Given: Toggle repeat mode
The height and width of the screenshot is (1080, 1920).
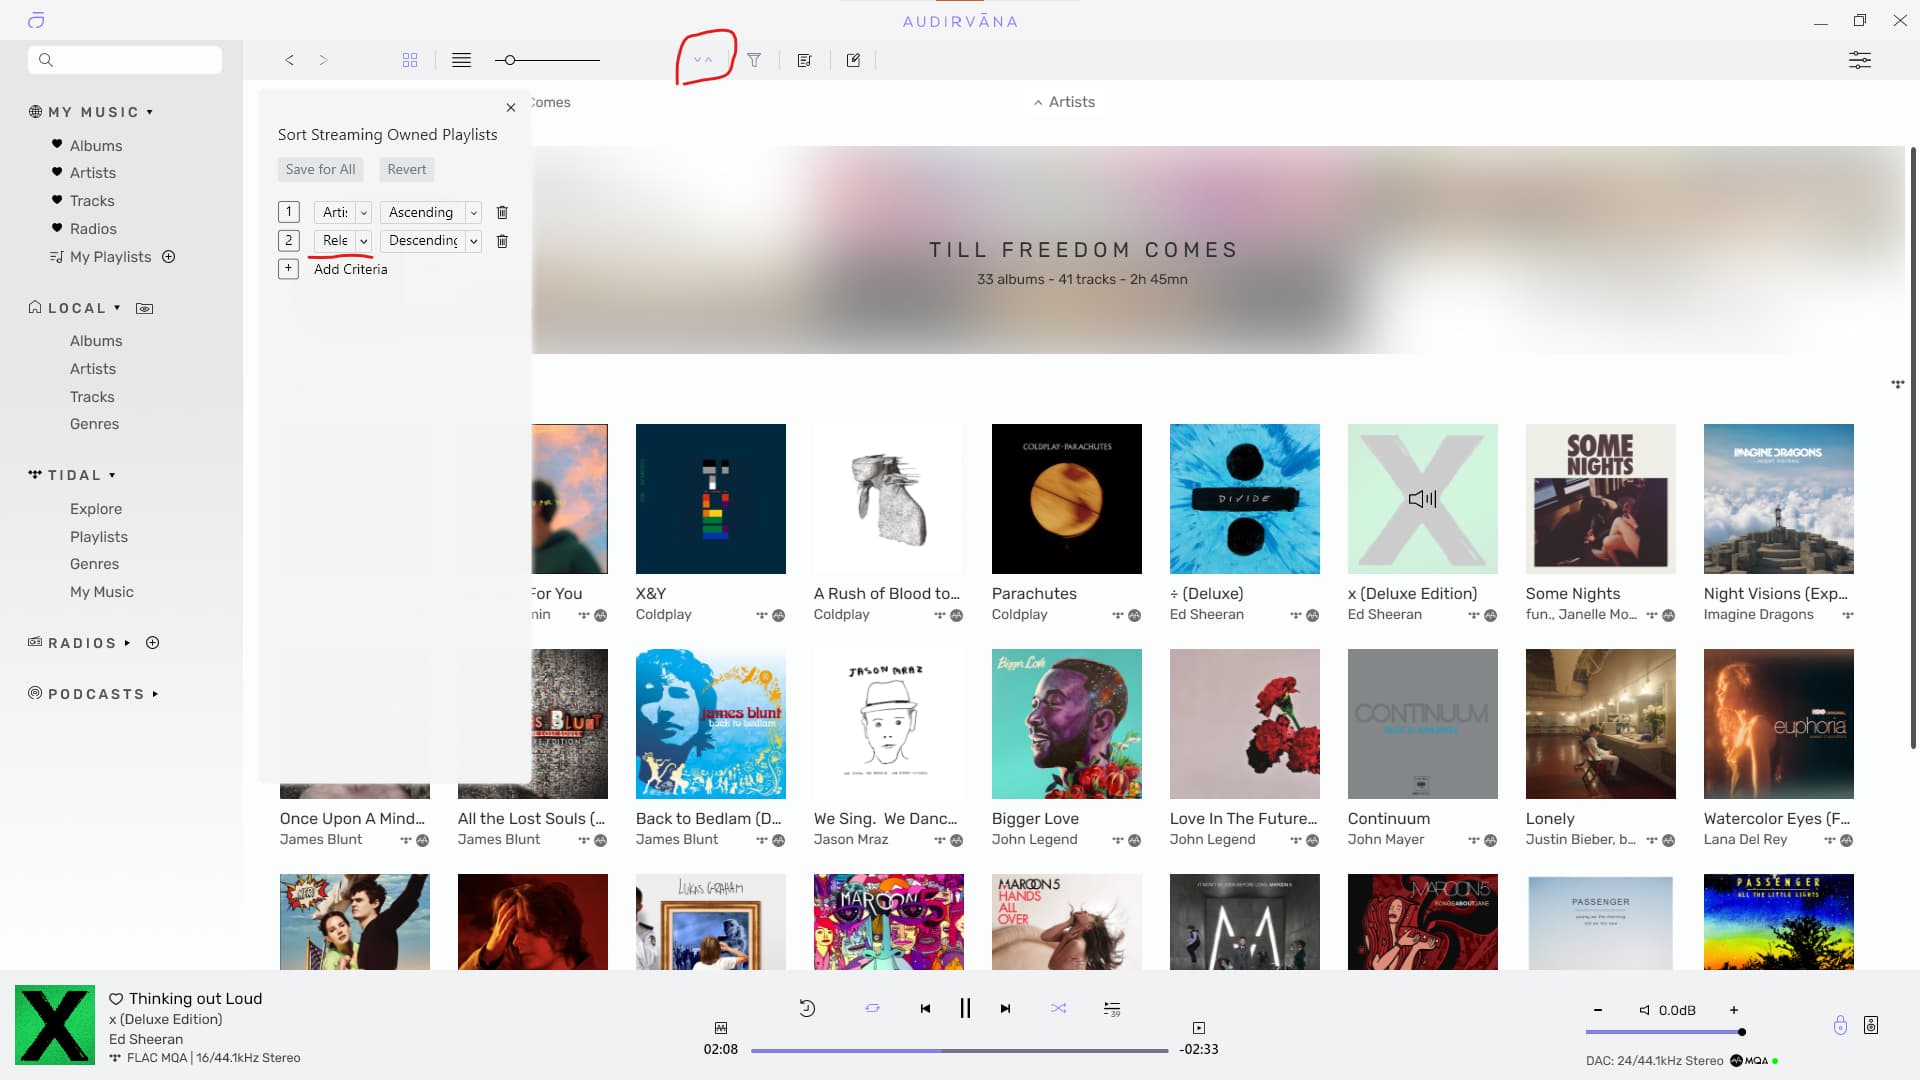Looking at the screenshot, I should tap(872, 1009).
